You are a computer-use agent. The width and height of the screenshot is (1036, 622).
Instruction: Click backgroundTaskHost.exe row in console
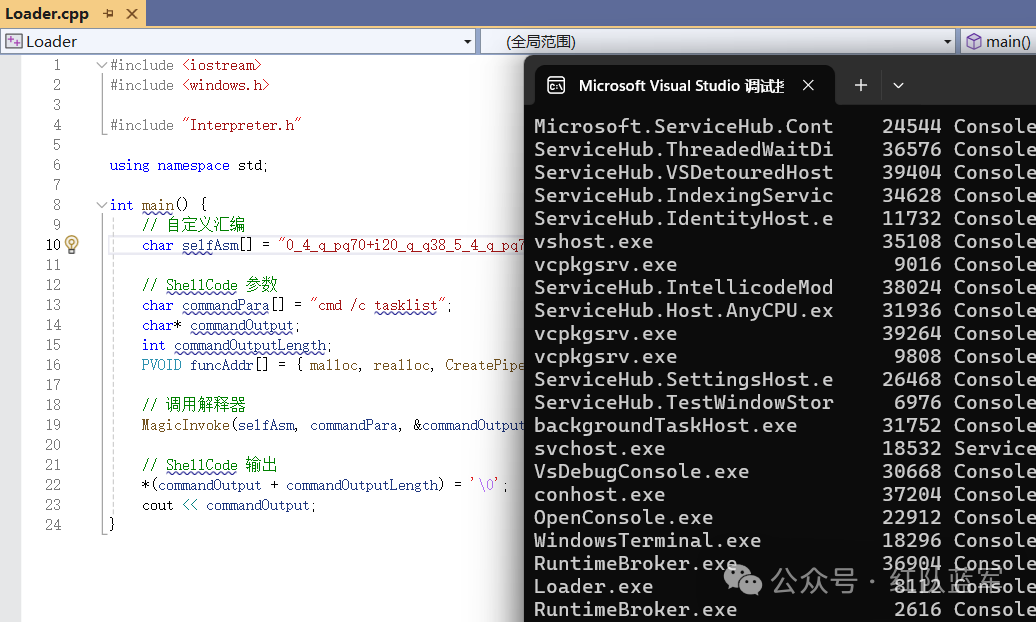point(665,425)
